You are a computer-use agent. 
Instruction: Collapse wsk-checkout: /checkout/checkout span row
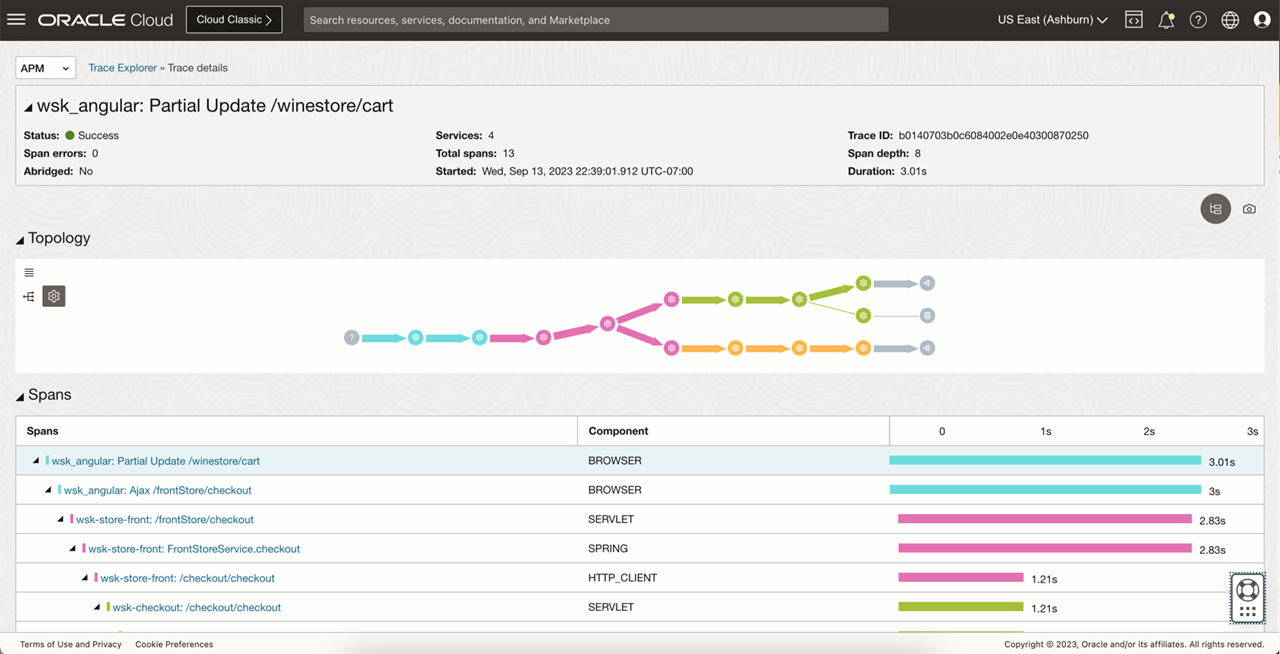[x=96, y=607]
